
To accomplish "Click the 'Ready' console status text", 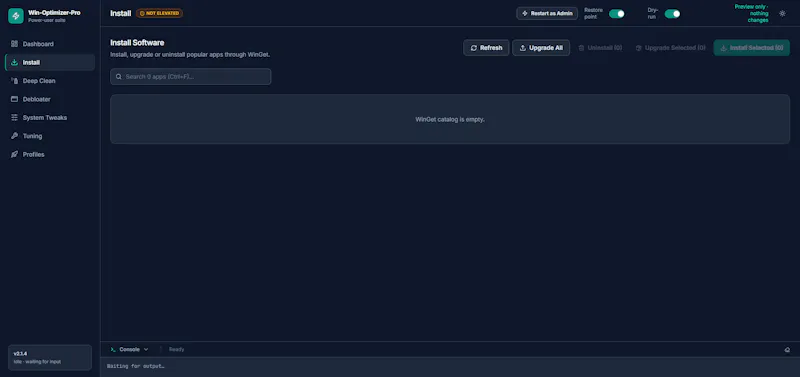I will pos(177,349).
